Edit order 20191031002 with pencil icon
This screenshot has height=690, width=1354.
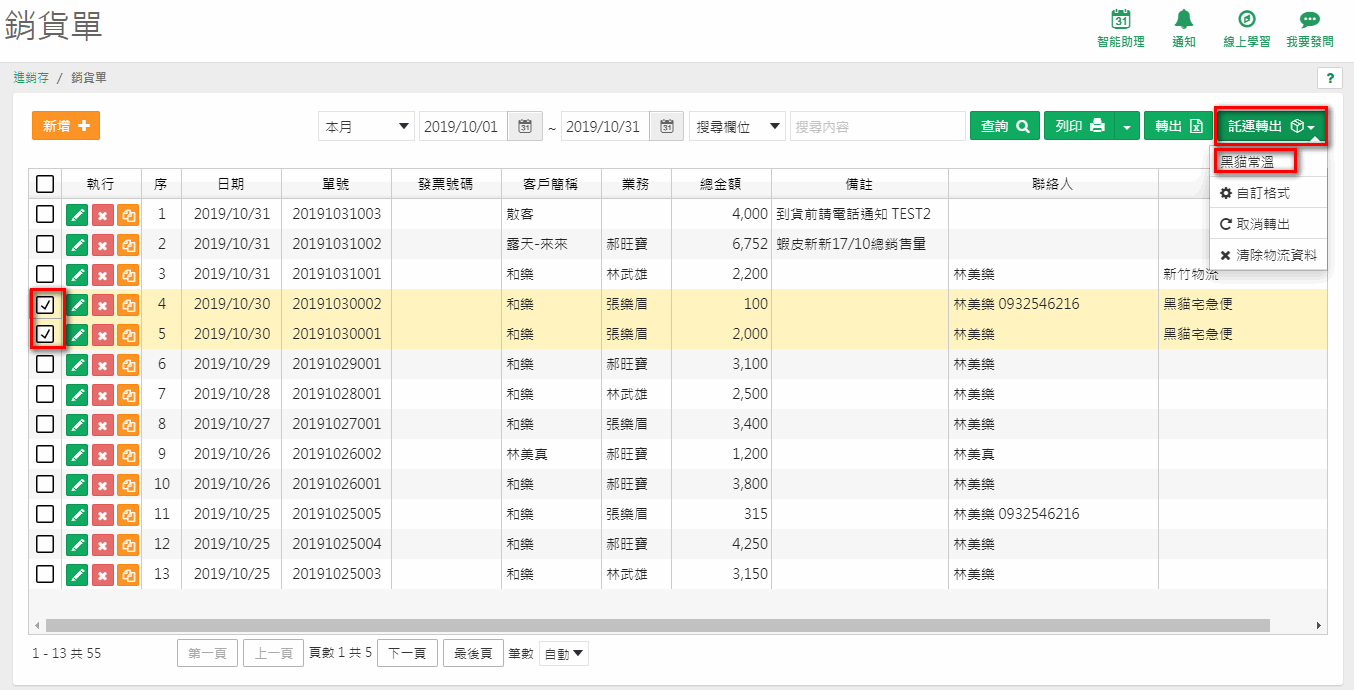tap(77, 244)
